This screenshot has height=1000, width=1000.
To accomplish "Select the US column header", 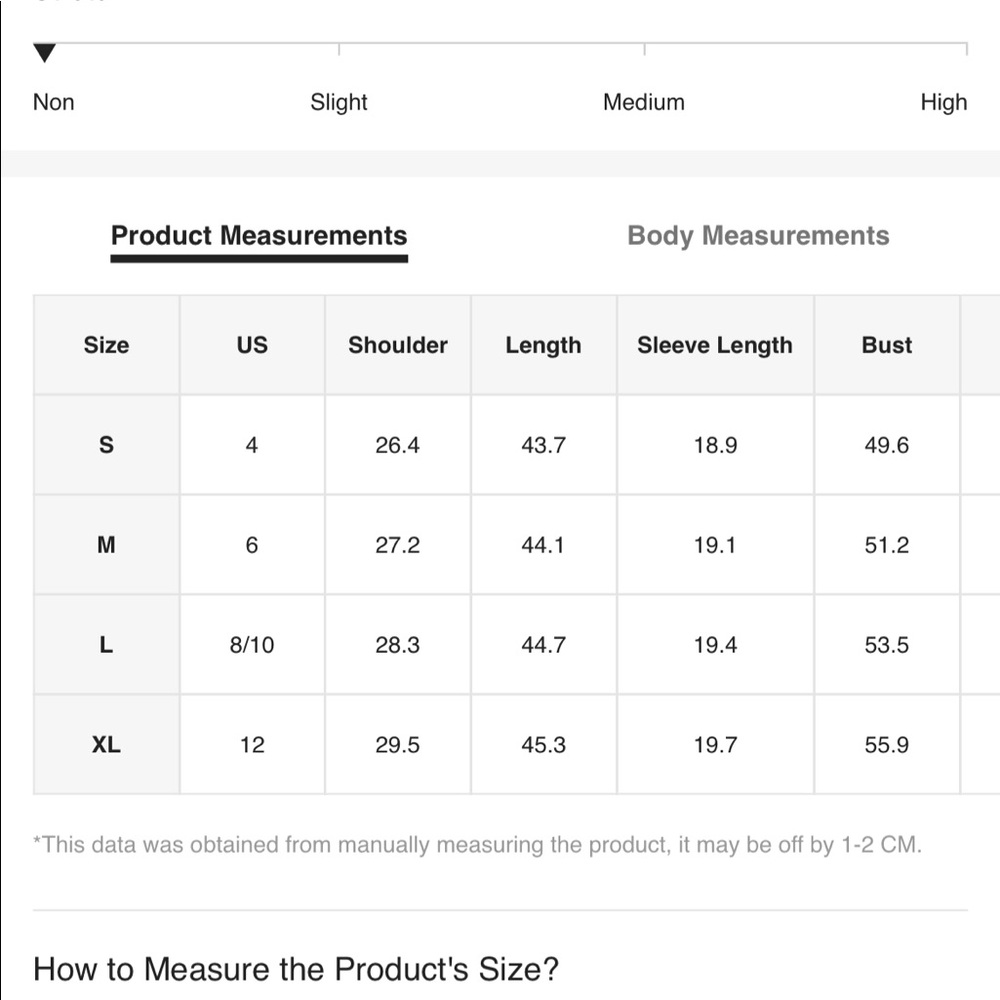I will (x=252, y=345).
